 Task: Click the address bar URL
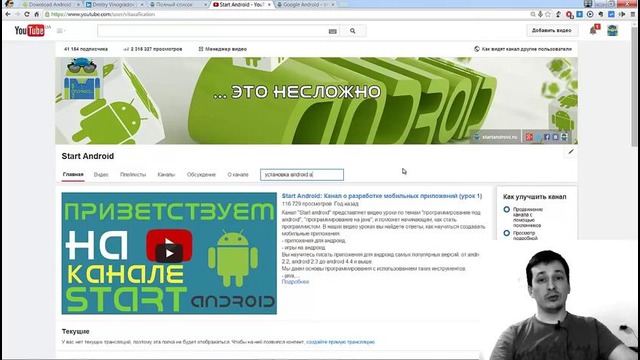coord(103,14)
